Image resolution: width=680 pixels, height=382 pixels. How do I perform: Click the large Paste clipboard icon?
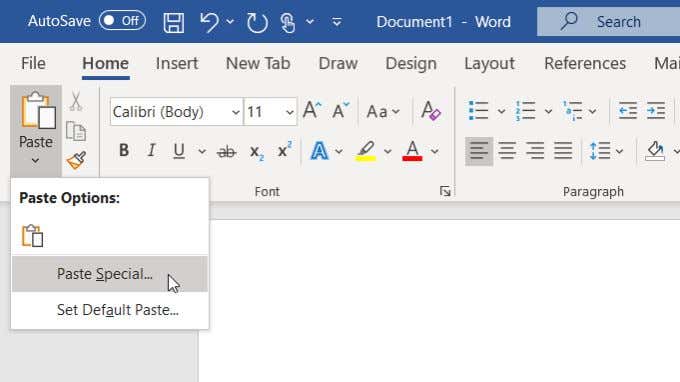tap(38, 111)
